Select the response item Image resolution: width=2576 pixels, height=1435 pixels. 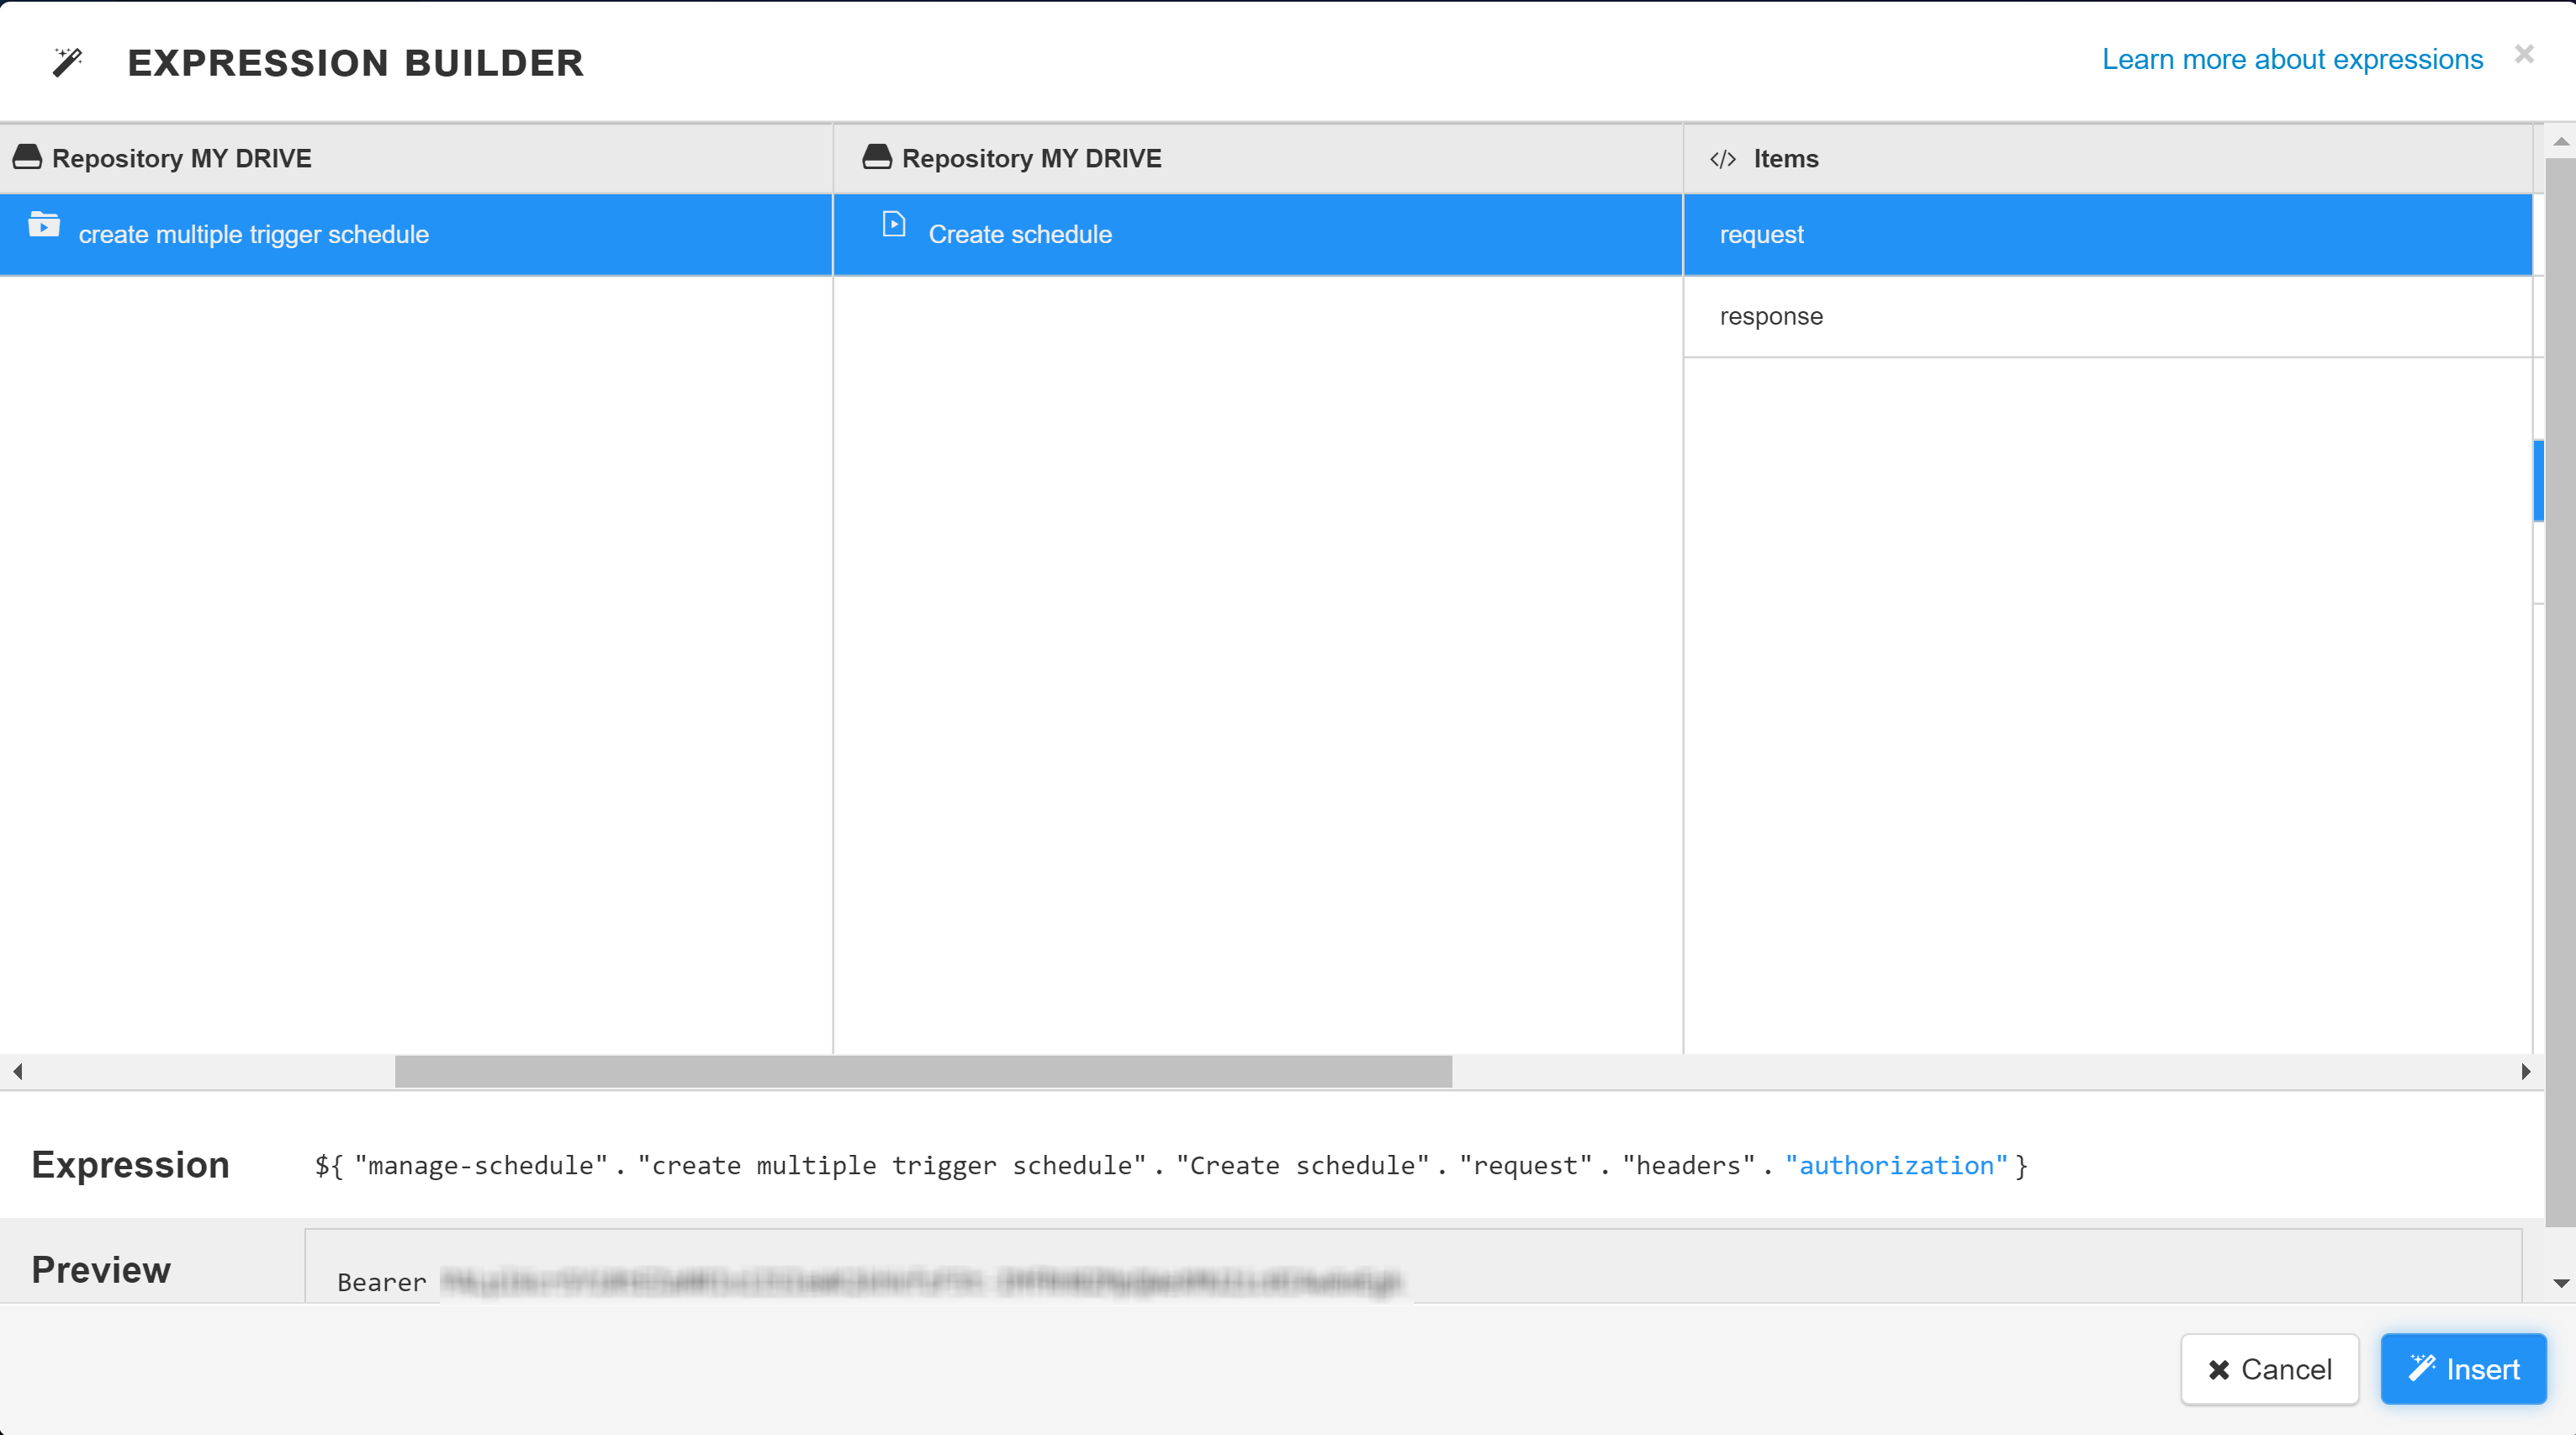point(1770,316)
